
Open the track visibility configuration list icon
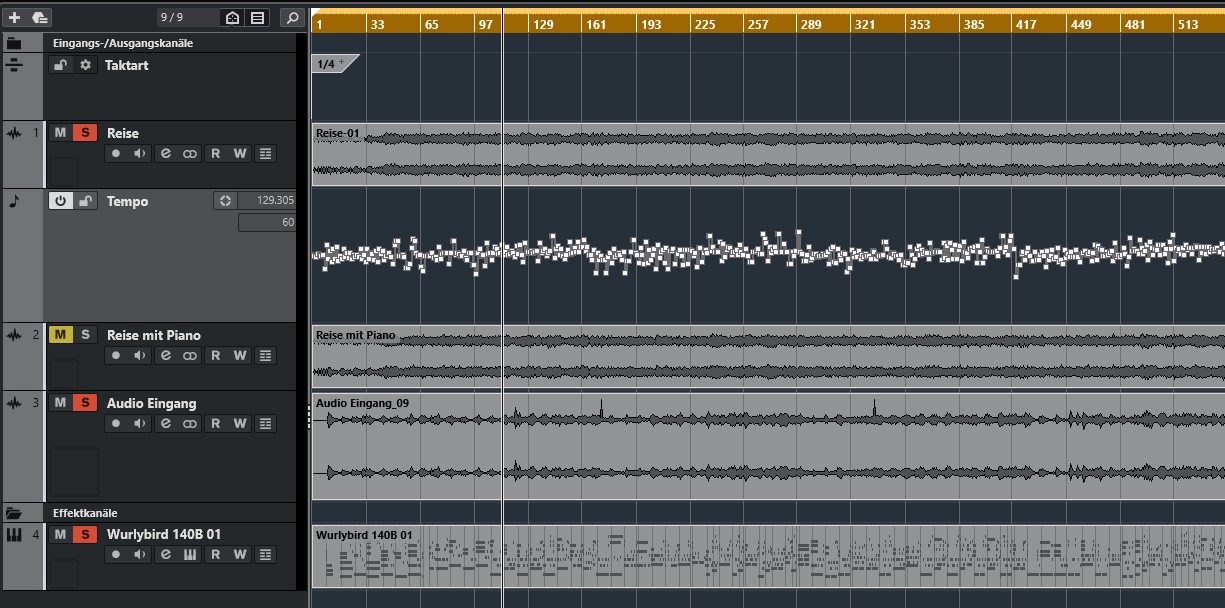pyautogui.click(x=258, y=17)
